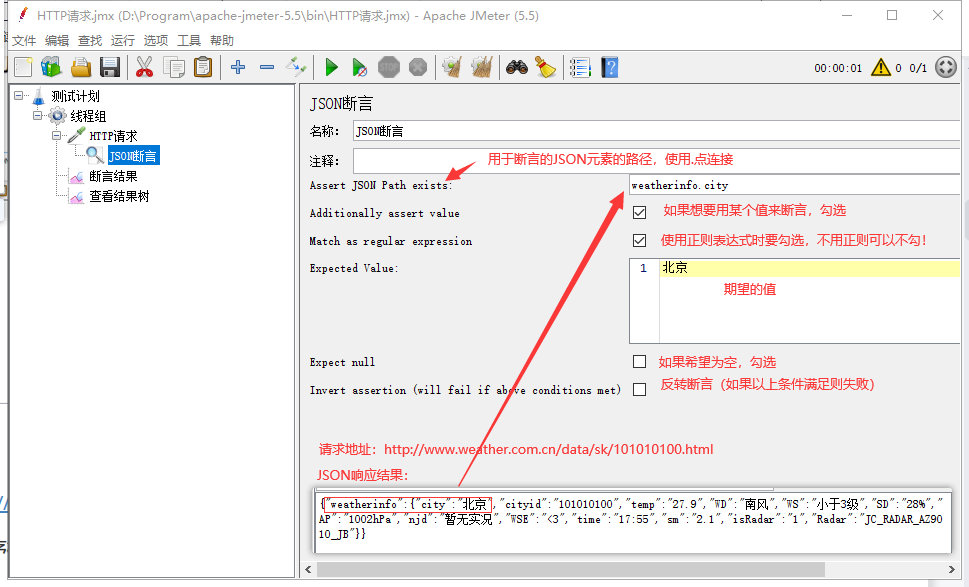Collapse the HTTP请求 tree node
This screenshot has height=587, width=969.
[57, 135]
